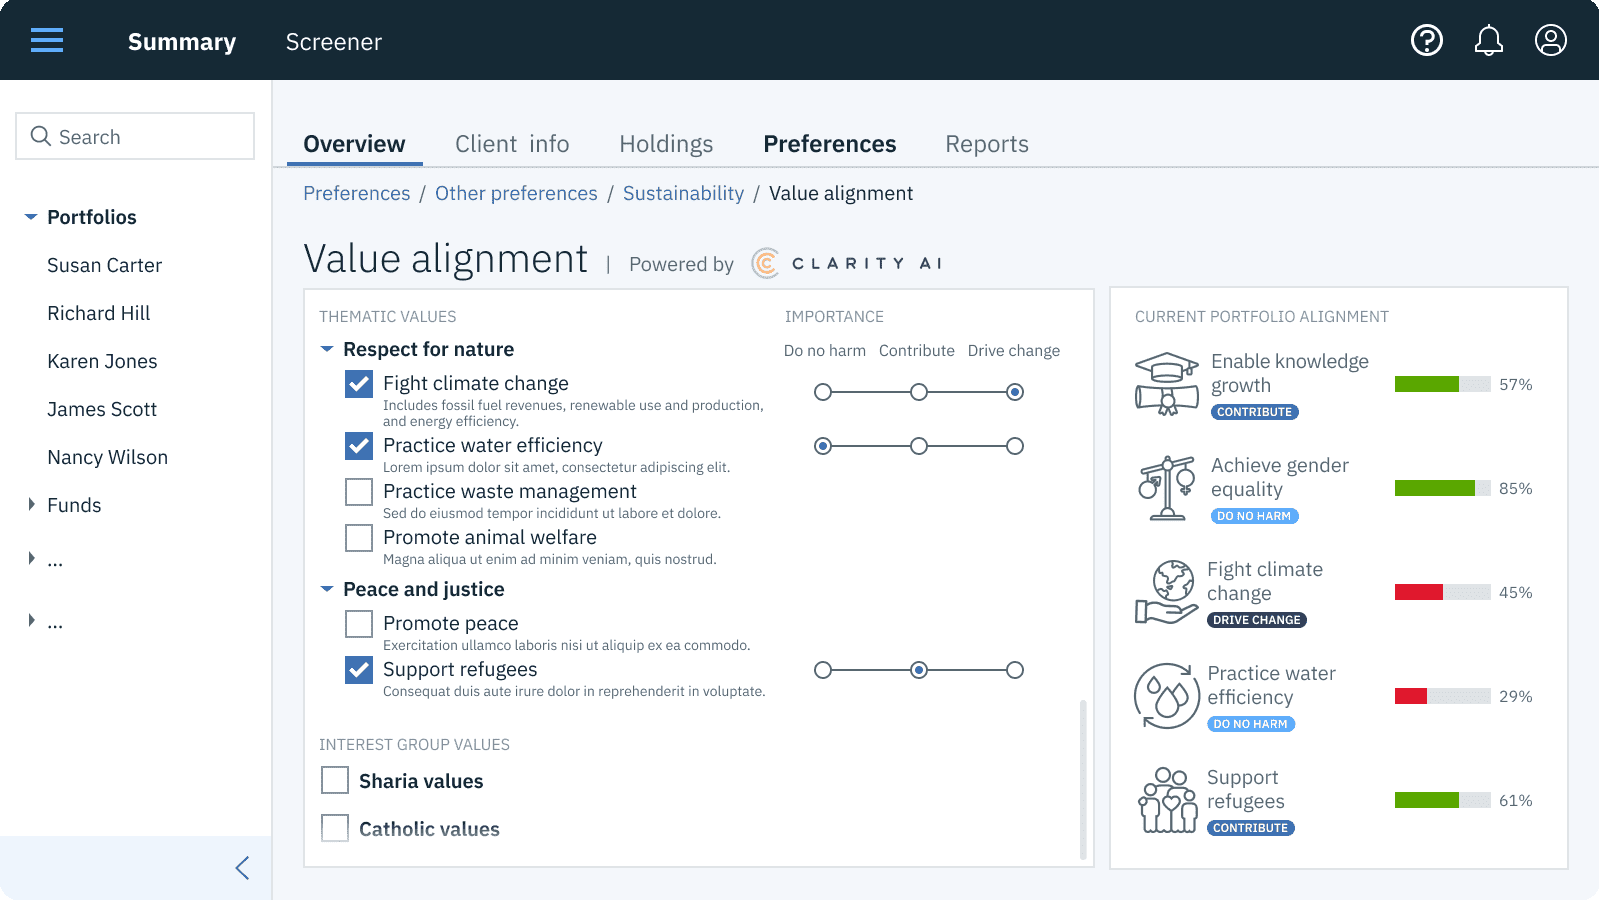Follow the Sustainability breadcrumb link
Screen dimensions: 1599x900
tap(683, 193)
